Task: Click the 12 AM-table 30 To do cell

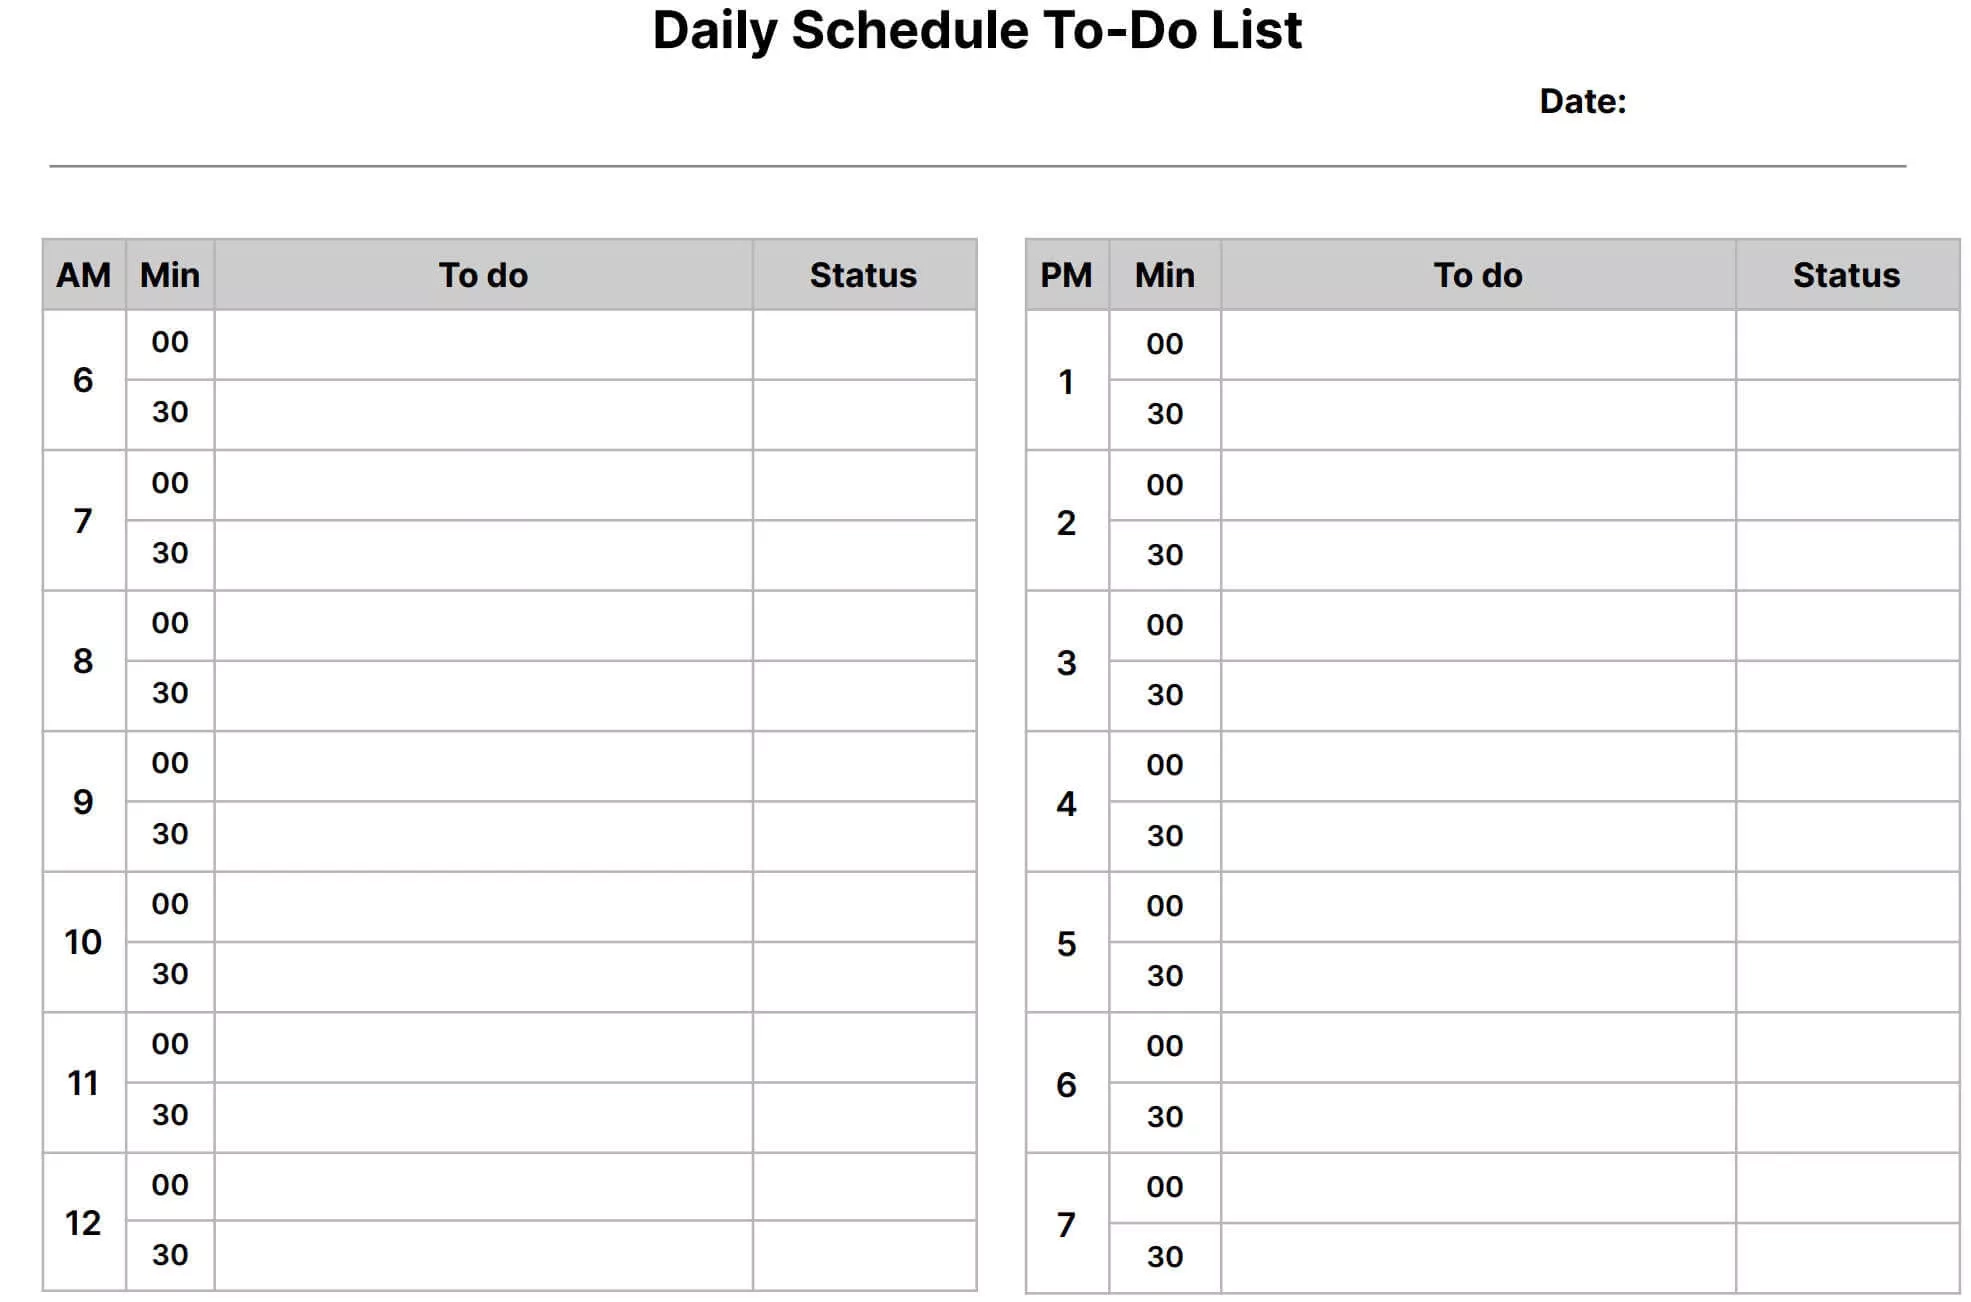Action: tap(483, 1255)
